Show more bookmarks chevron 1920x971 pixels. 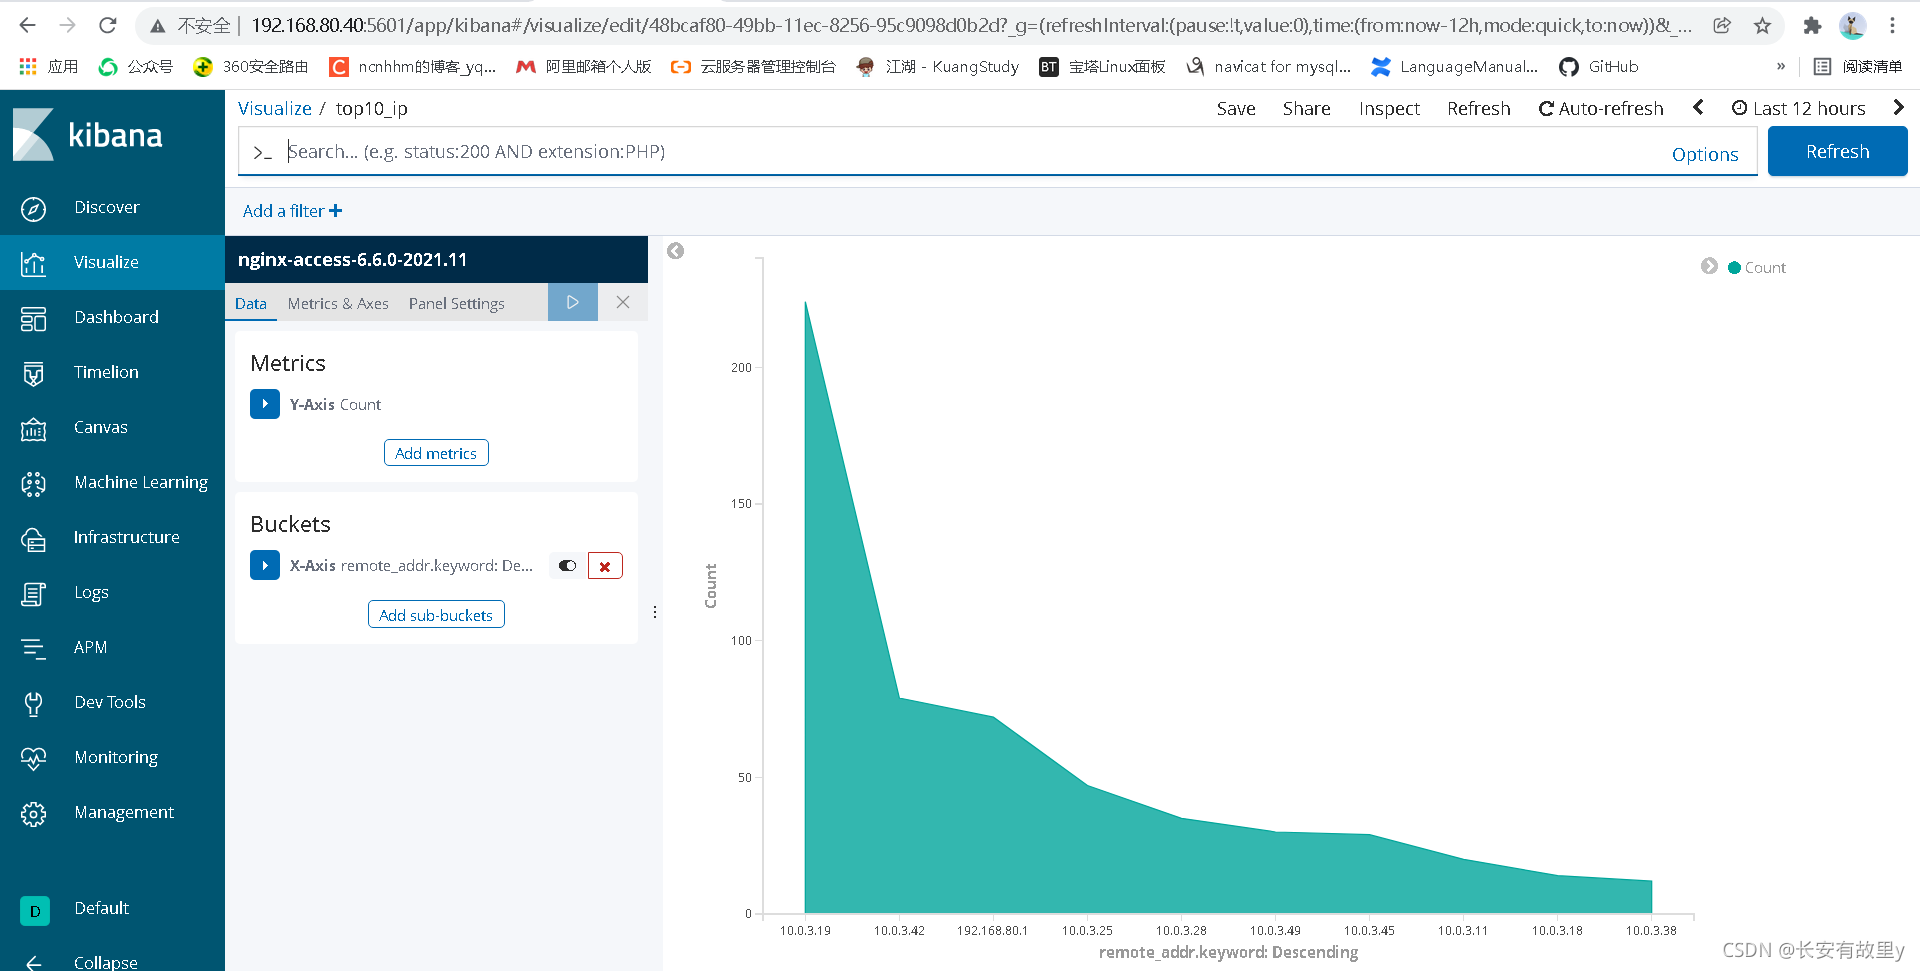point(1781,66)
